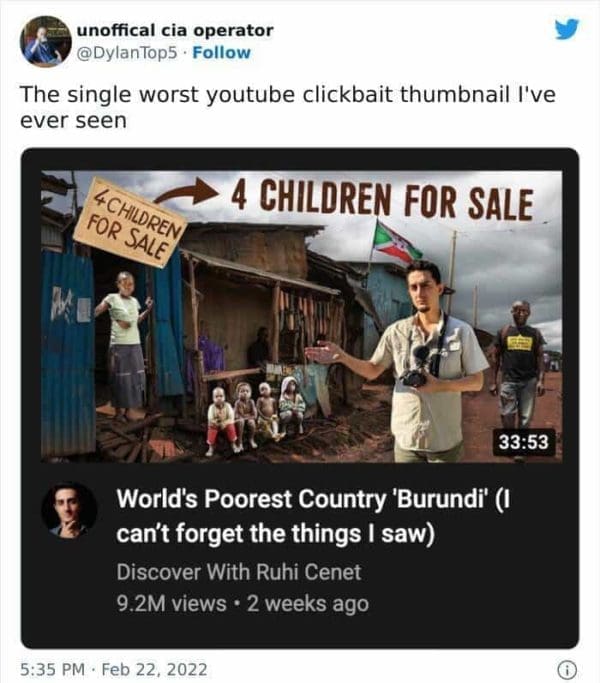Click the 2 weeks ago upload text
This screenshot has height=683, width=600.
click(308, 604)
